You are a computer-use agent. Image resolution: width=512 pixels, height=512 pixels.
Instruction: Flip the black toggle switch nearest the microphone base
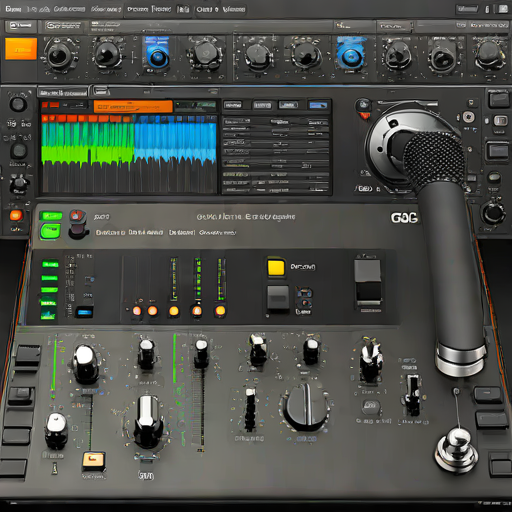point(412,394)
